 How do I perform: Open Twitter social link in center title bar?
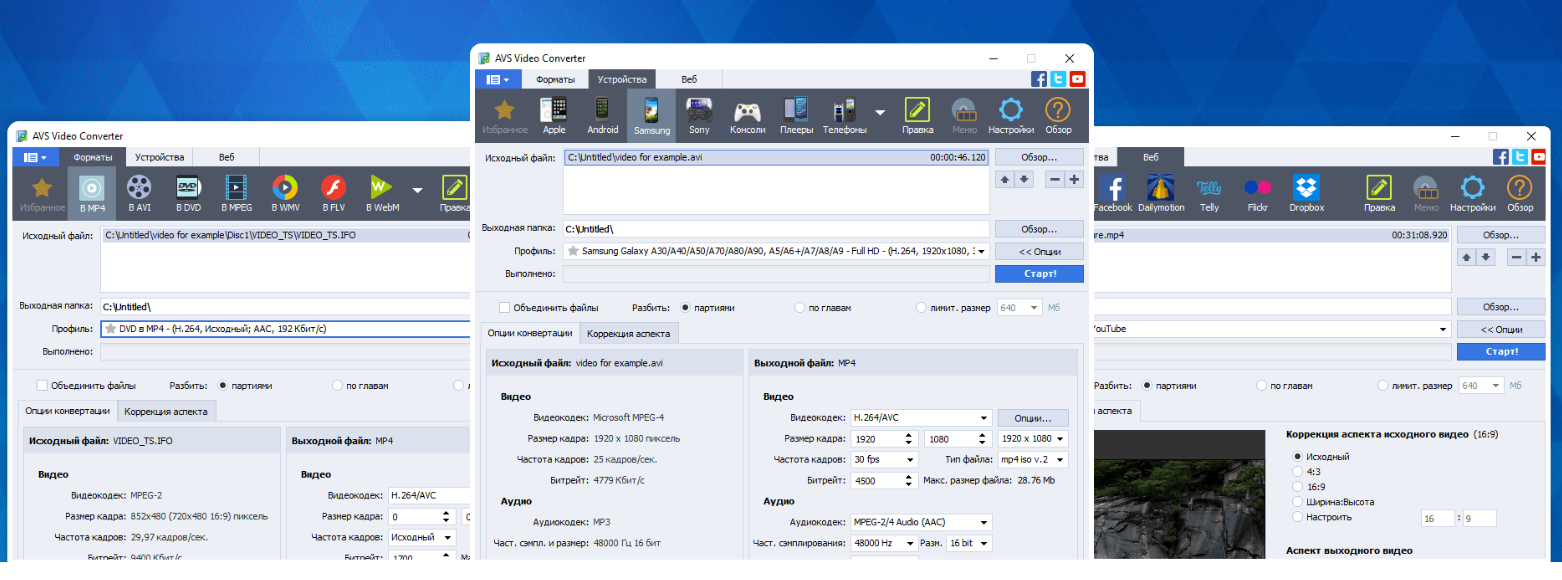[1058, 79]
